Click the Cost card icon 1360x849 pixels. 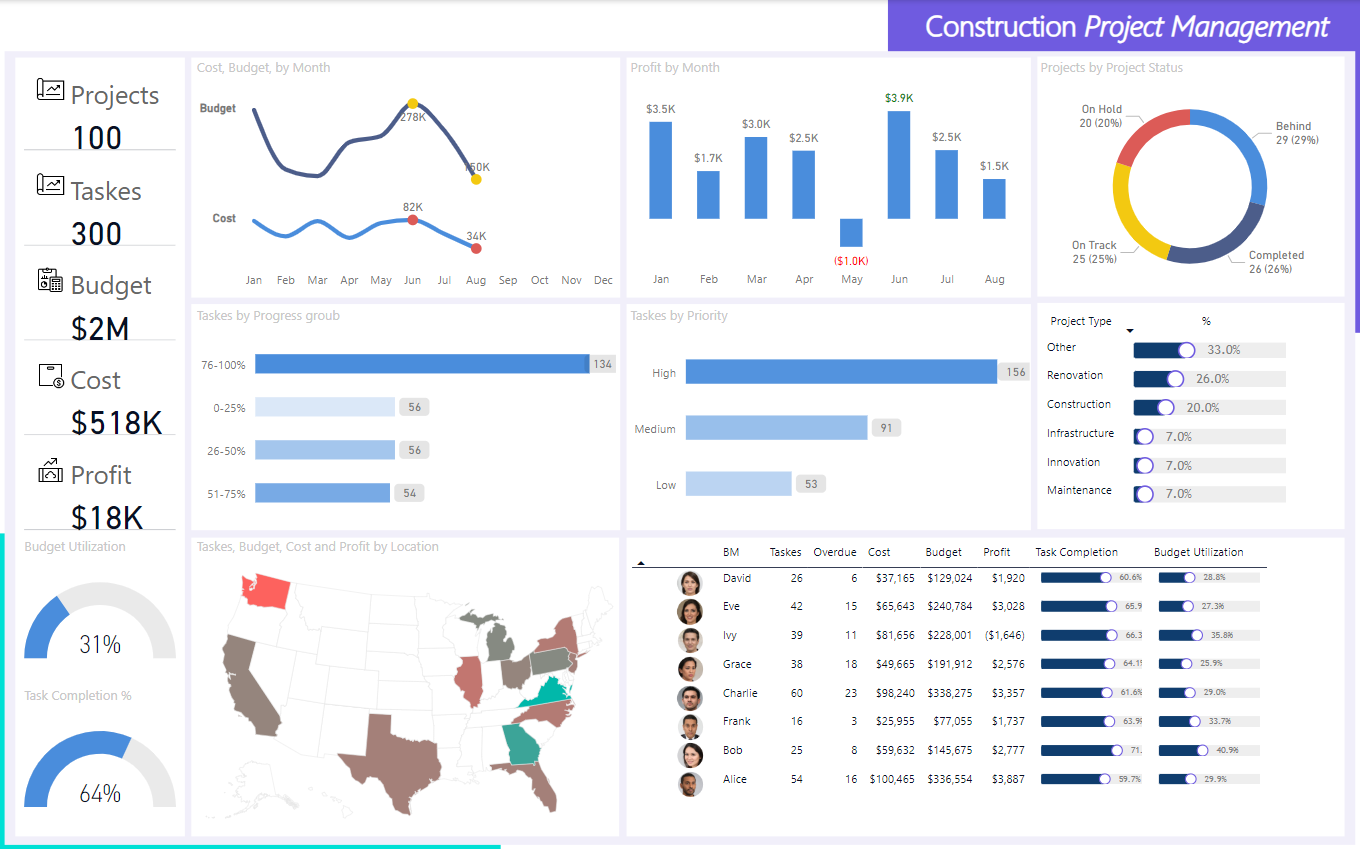click(x=50, y=376)
